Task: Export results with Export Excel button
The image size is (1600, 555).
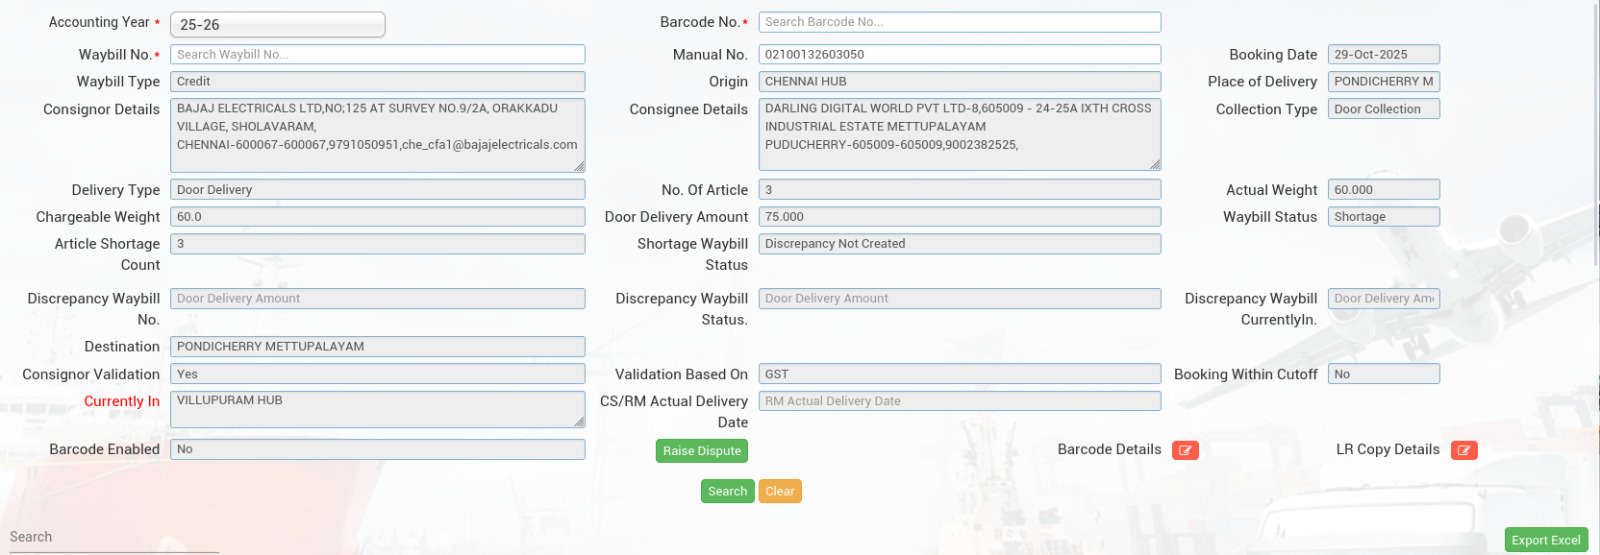Action: 1545,540
